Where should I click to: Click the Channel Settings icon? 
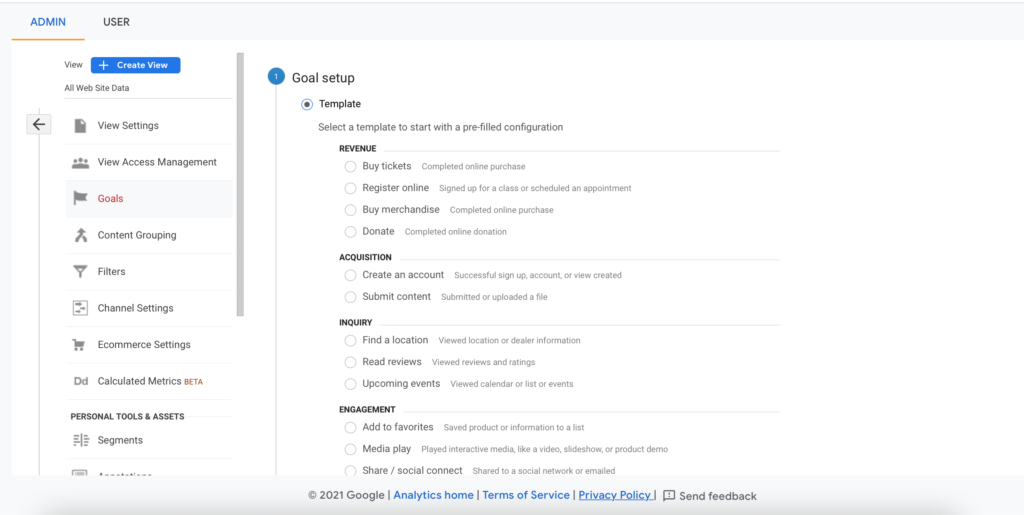(x=81, y=308)
